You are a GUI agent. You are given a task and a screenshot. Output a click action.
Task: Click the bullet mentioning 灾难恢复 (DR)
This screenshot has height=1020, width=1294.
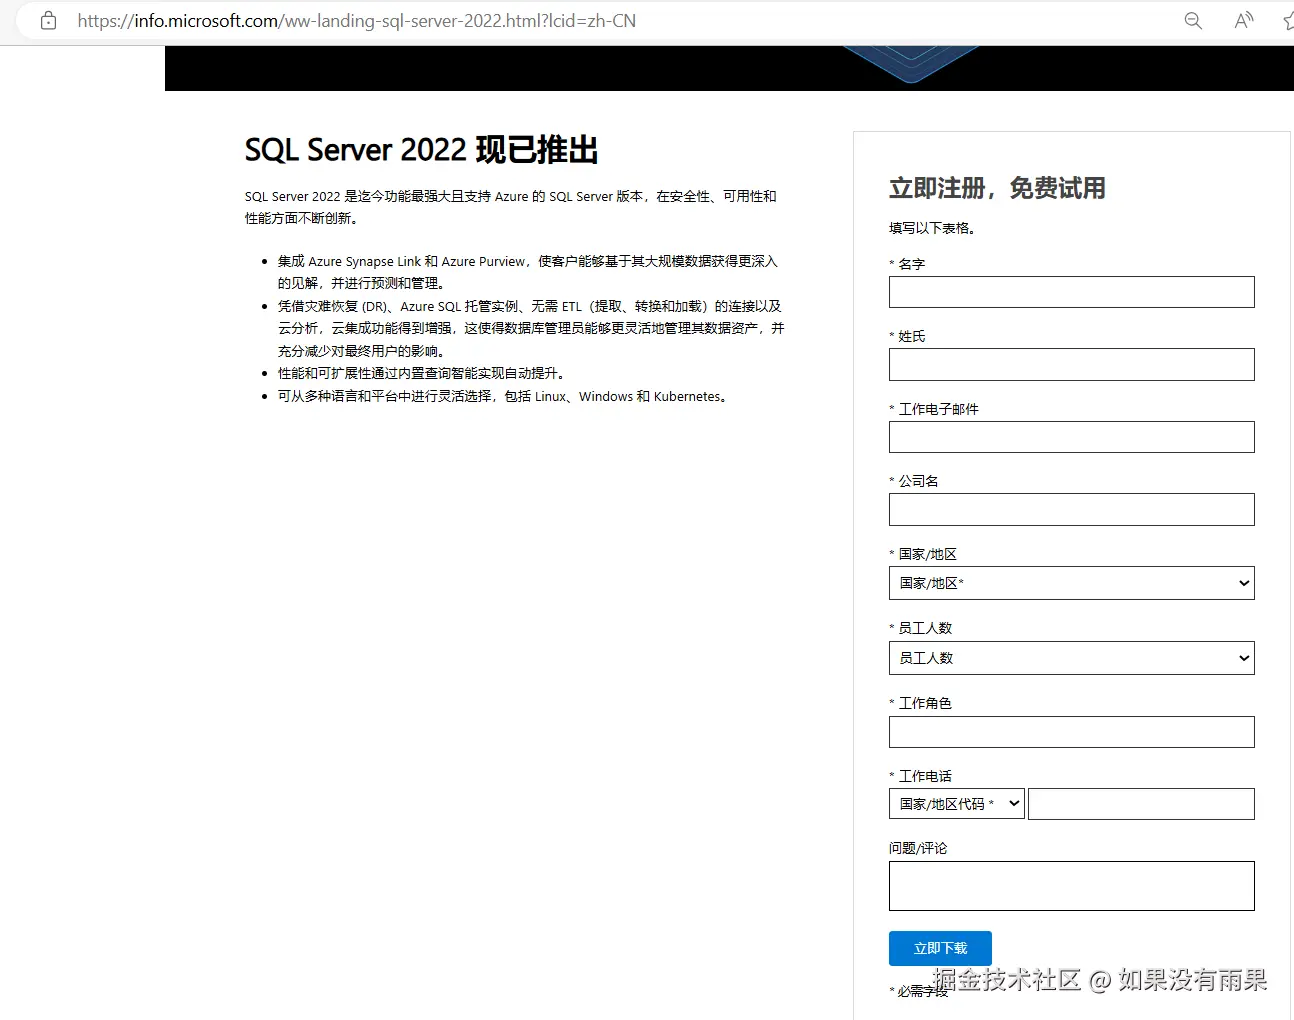531,328
